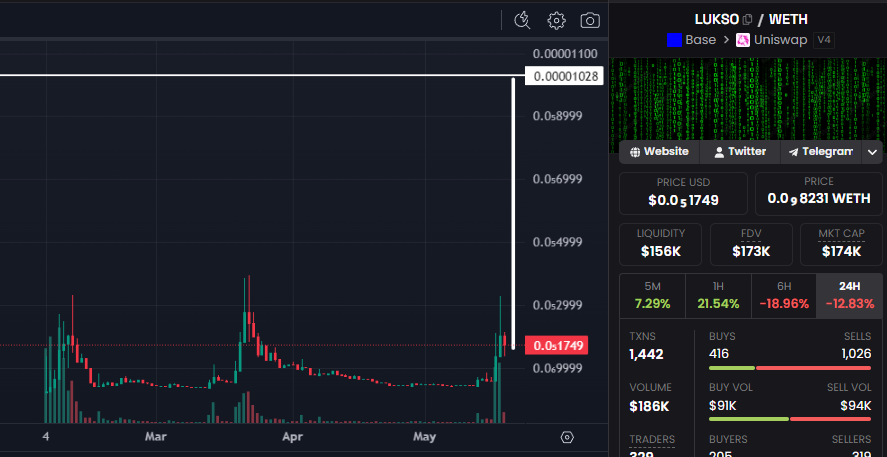Click the Base chain label
The image size is (887, 457).
tap(701, 40)
